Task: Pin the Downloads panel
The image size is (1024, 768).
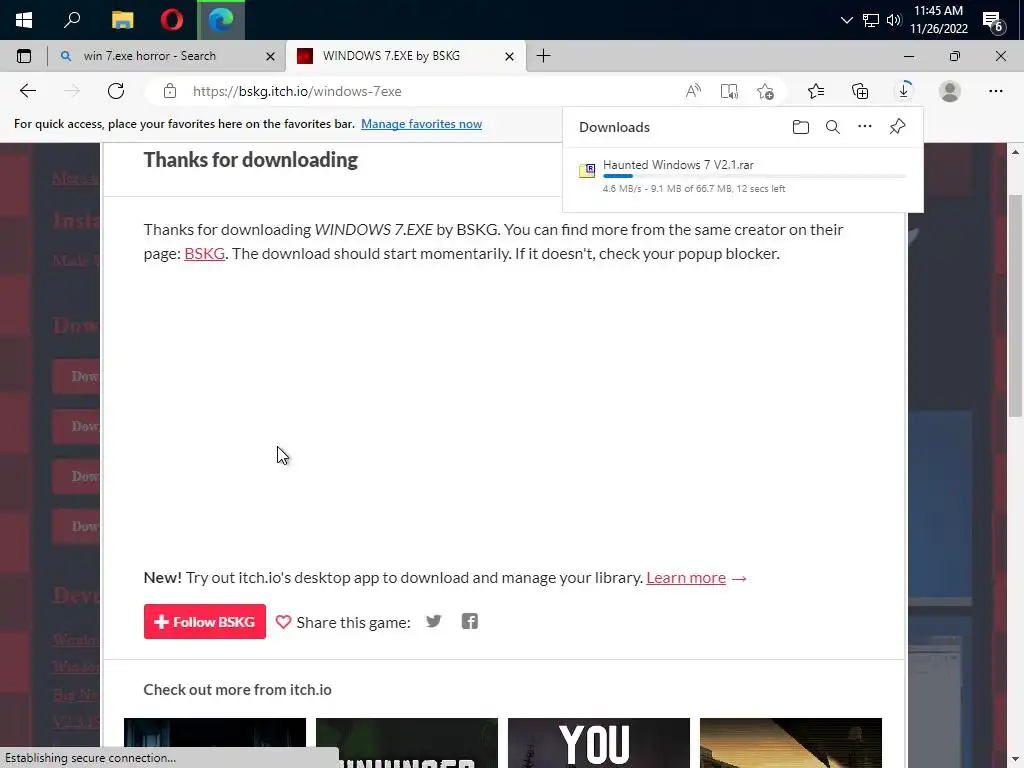Action: click(897, 126)
